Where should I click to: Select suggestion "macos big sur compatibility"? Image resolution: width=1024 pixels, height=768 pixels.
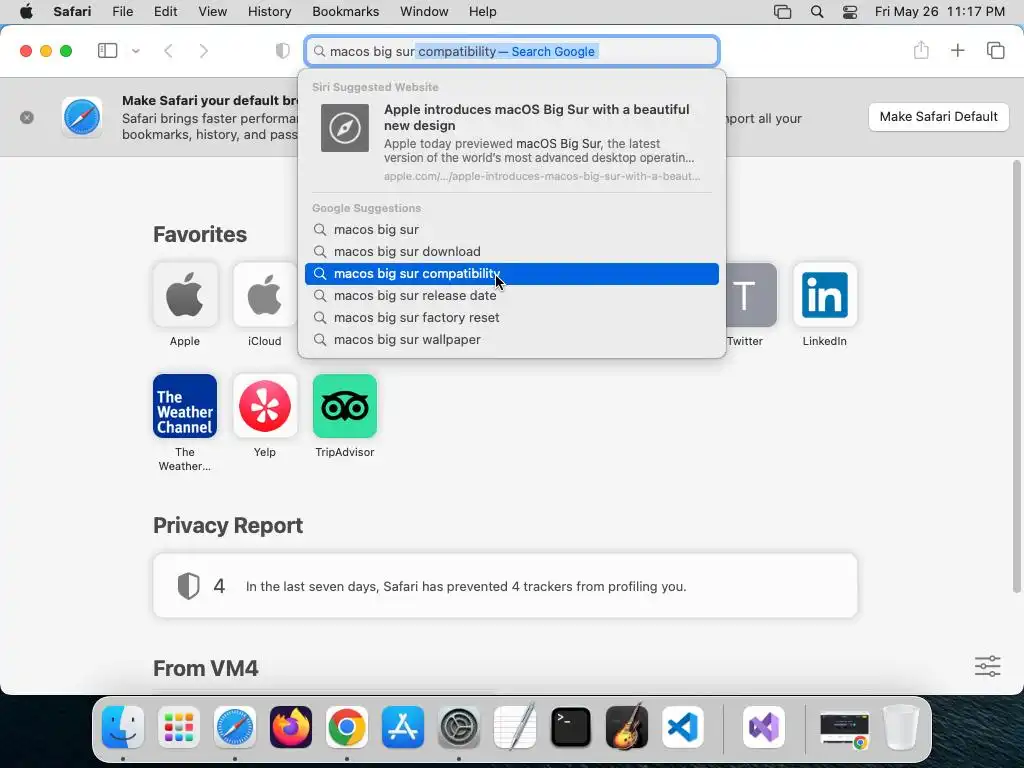point(512,274)
